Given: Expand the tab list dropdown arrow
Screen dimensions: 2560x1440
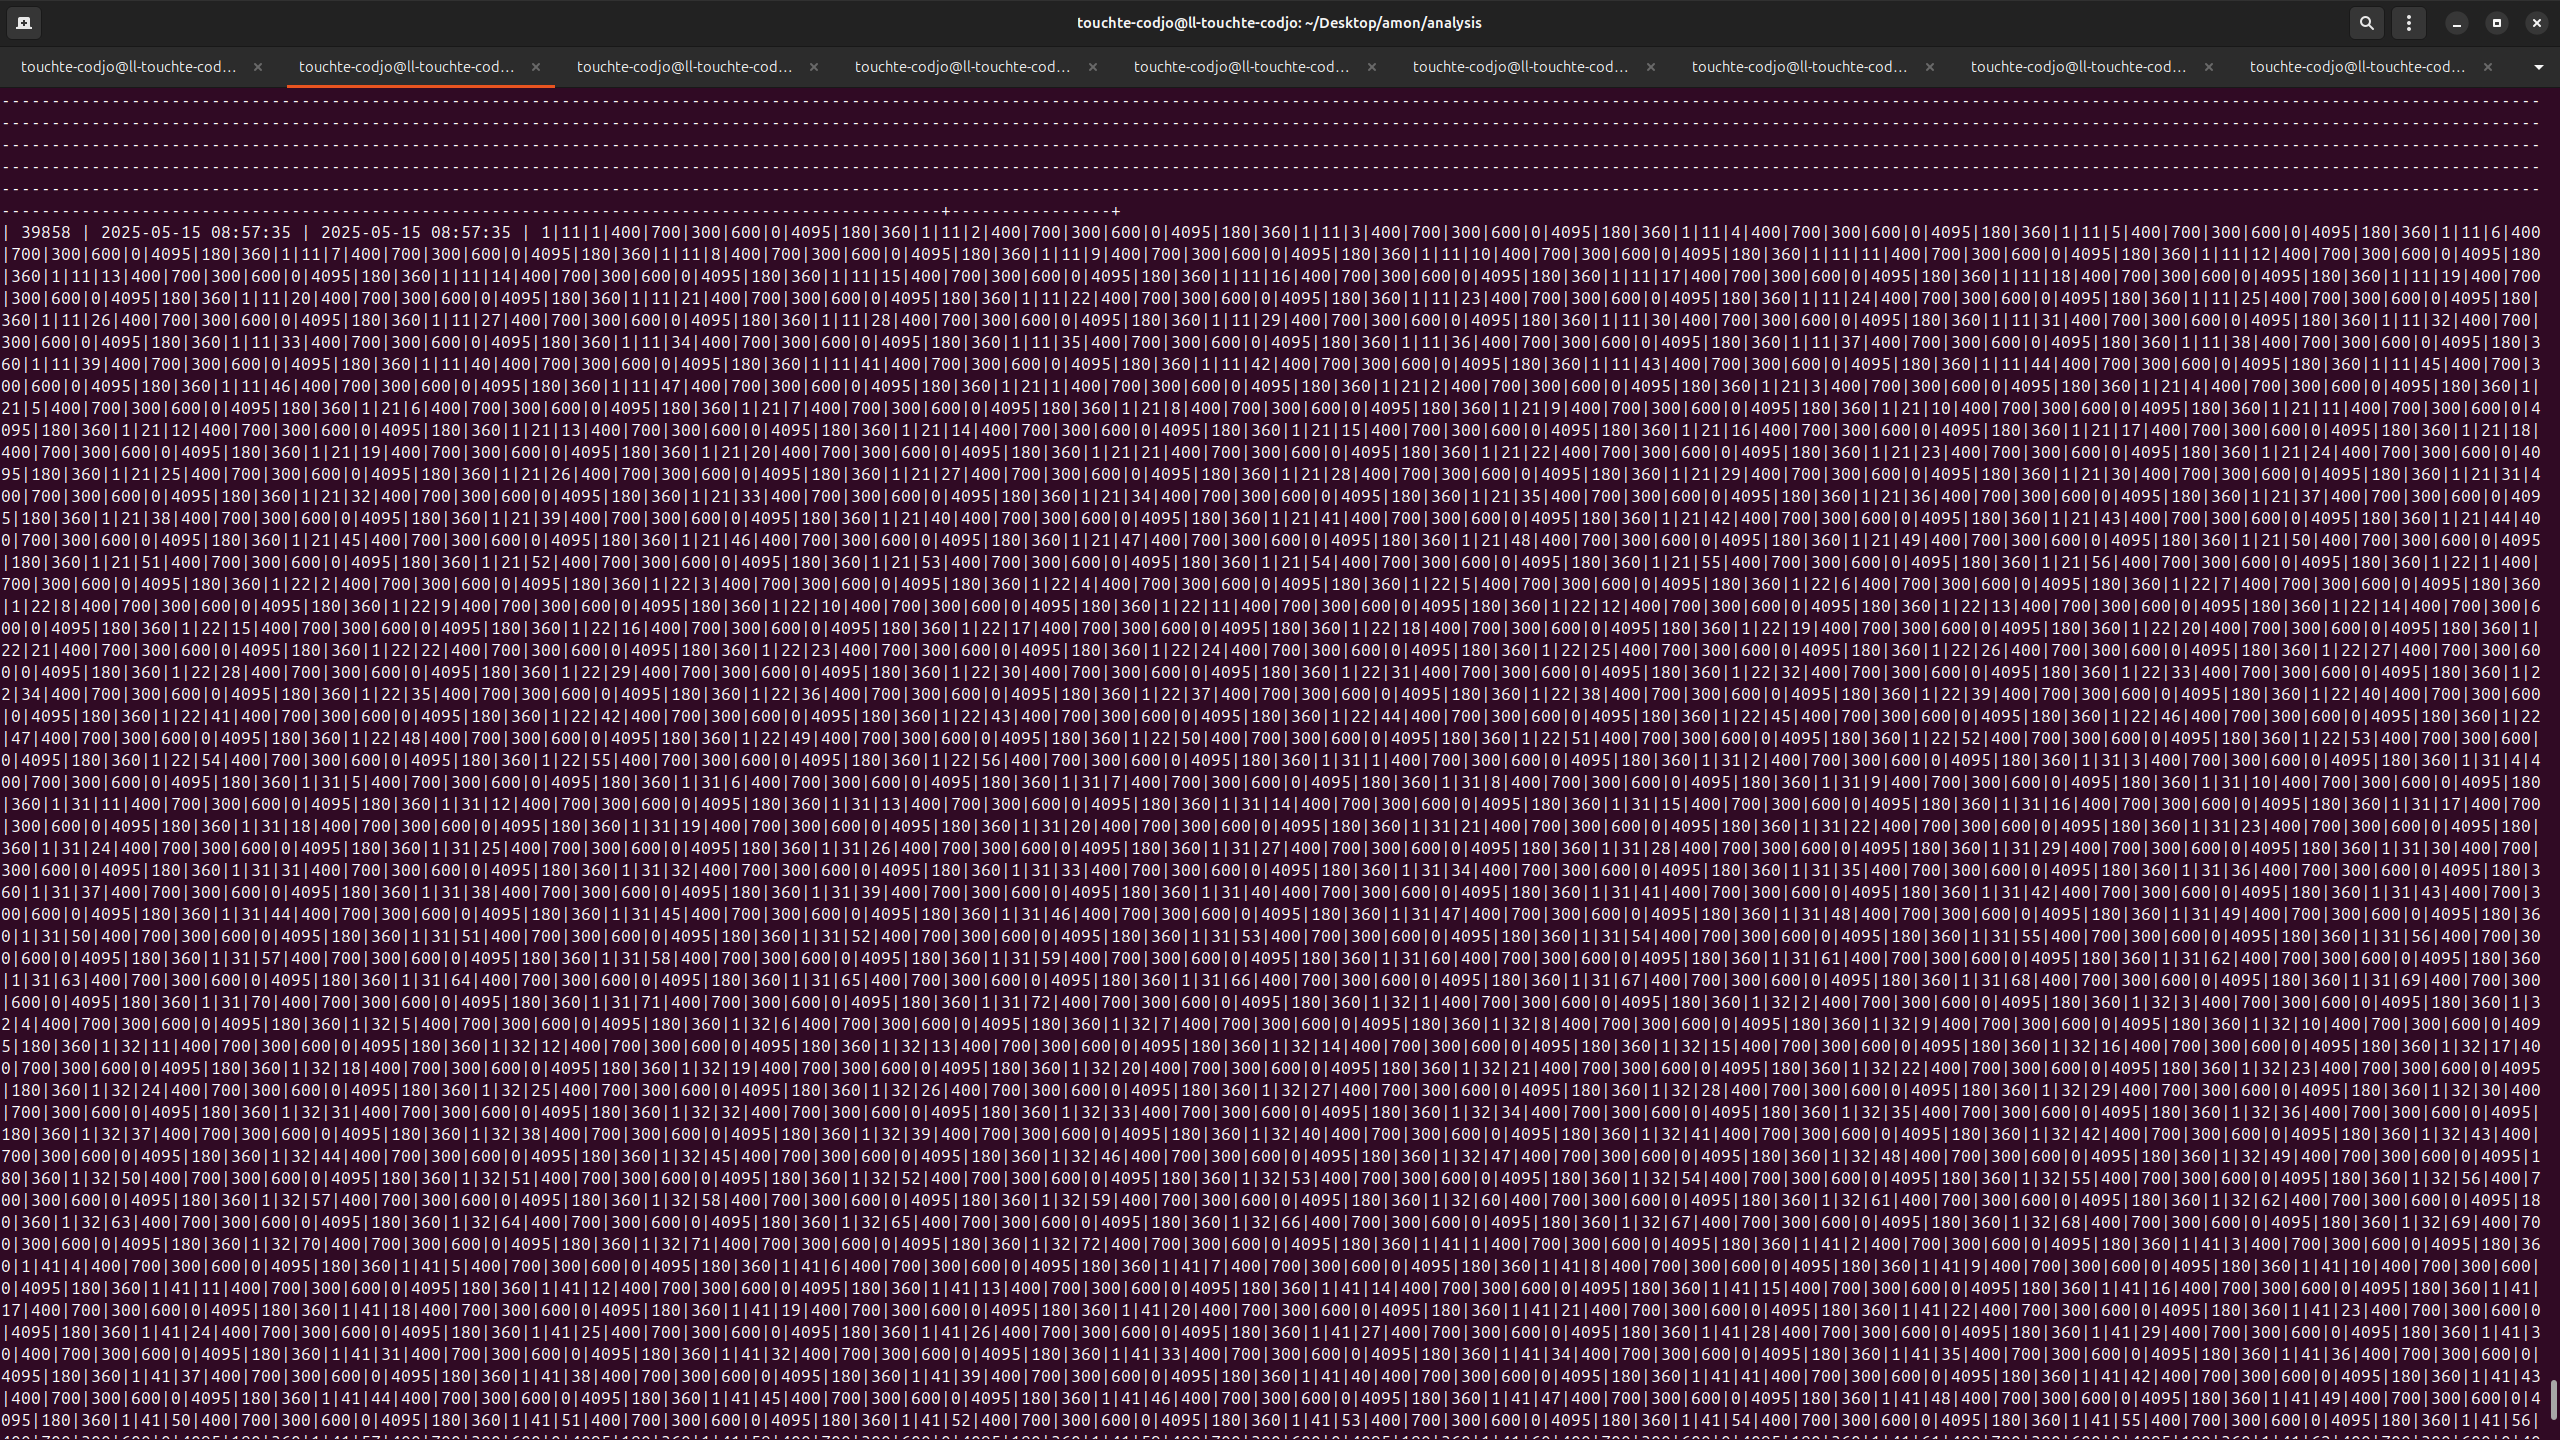Looking at the screenshot, I should [x=2538, y=67].
